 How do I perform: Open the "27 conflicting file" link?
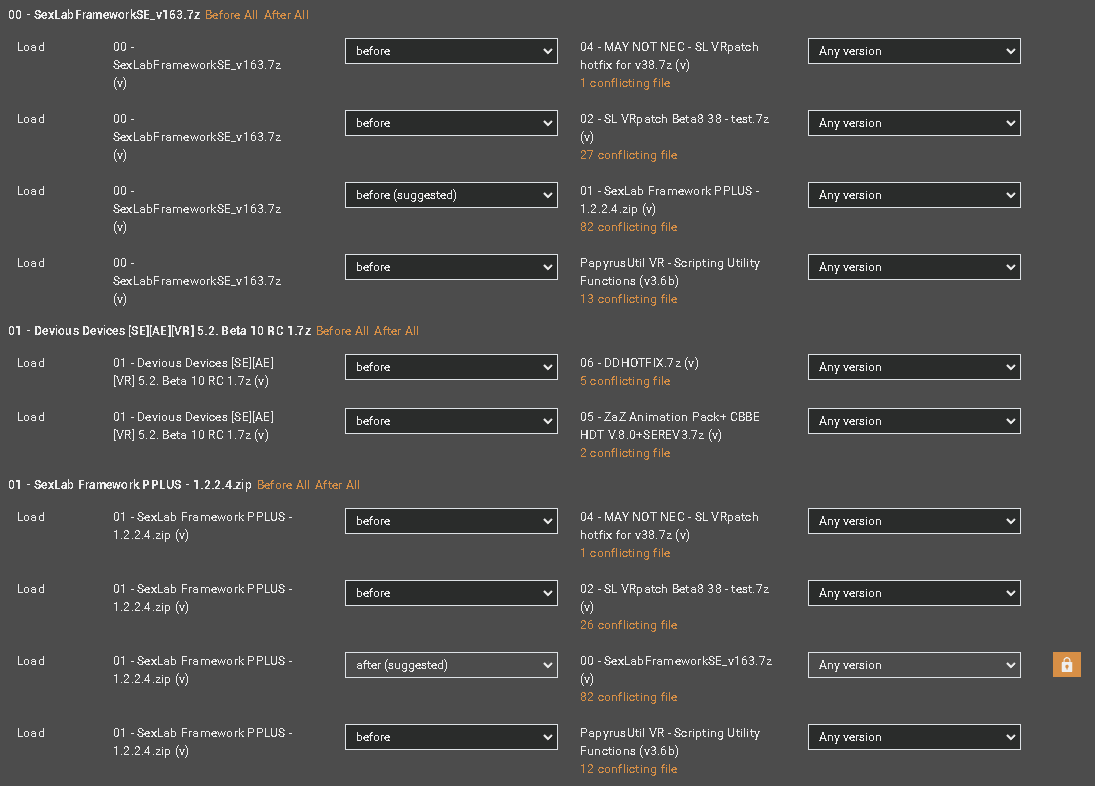tap(628, 155)
